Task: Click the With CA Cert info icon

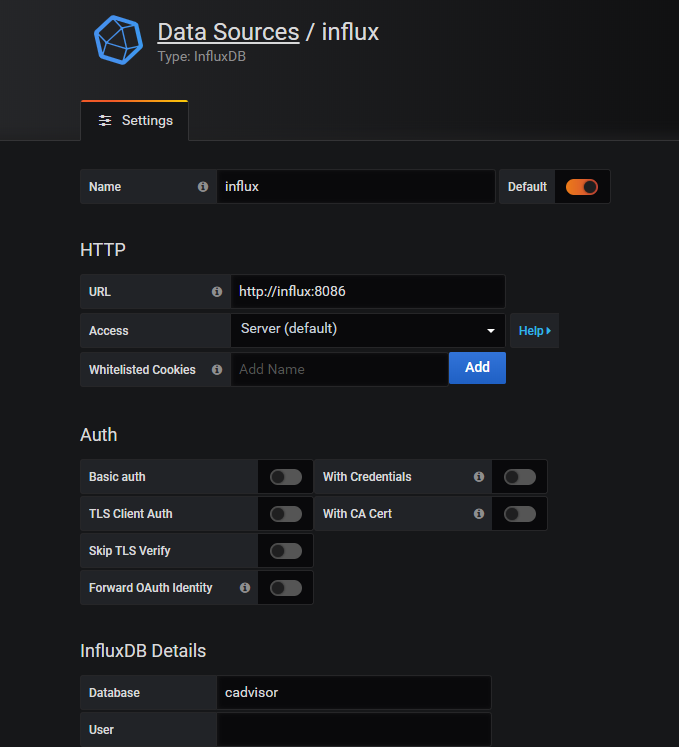Action: pyautogui.click(x=479, y=514)
